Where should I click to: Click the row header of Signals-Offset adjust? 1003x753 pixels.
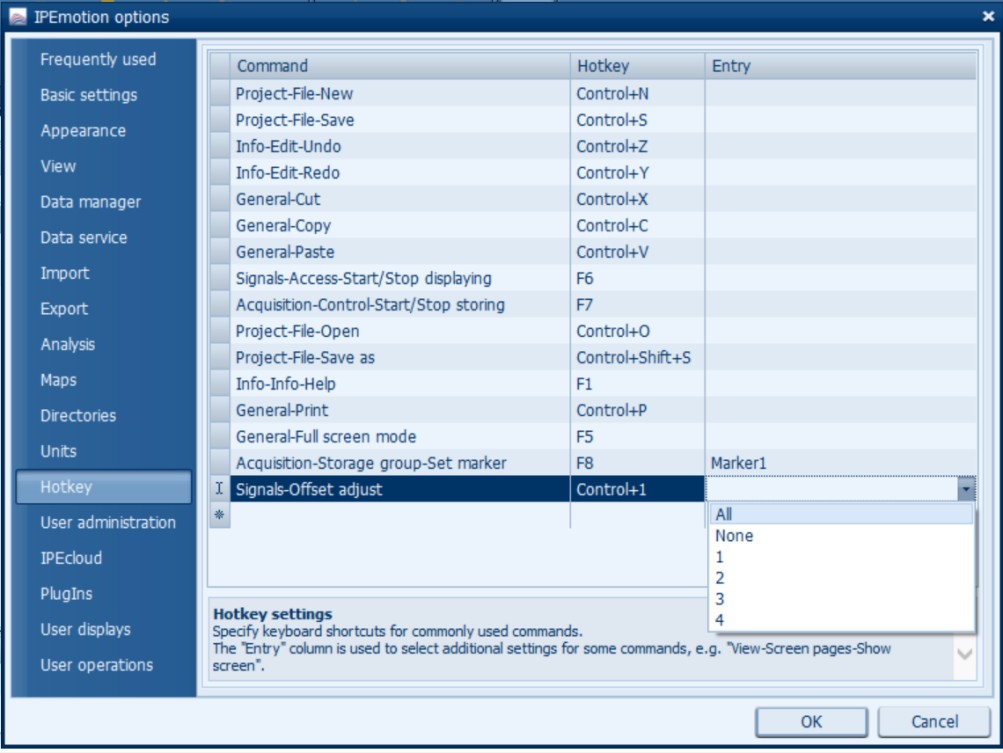click(x=219, y=489)
